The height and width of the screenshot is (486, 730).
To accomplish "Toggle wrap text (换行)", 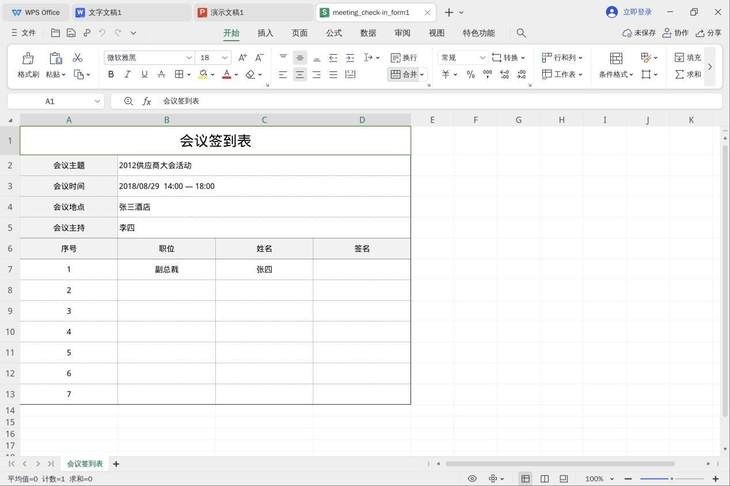I will (403, 58).
